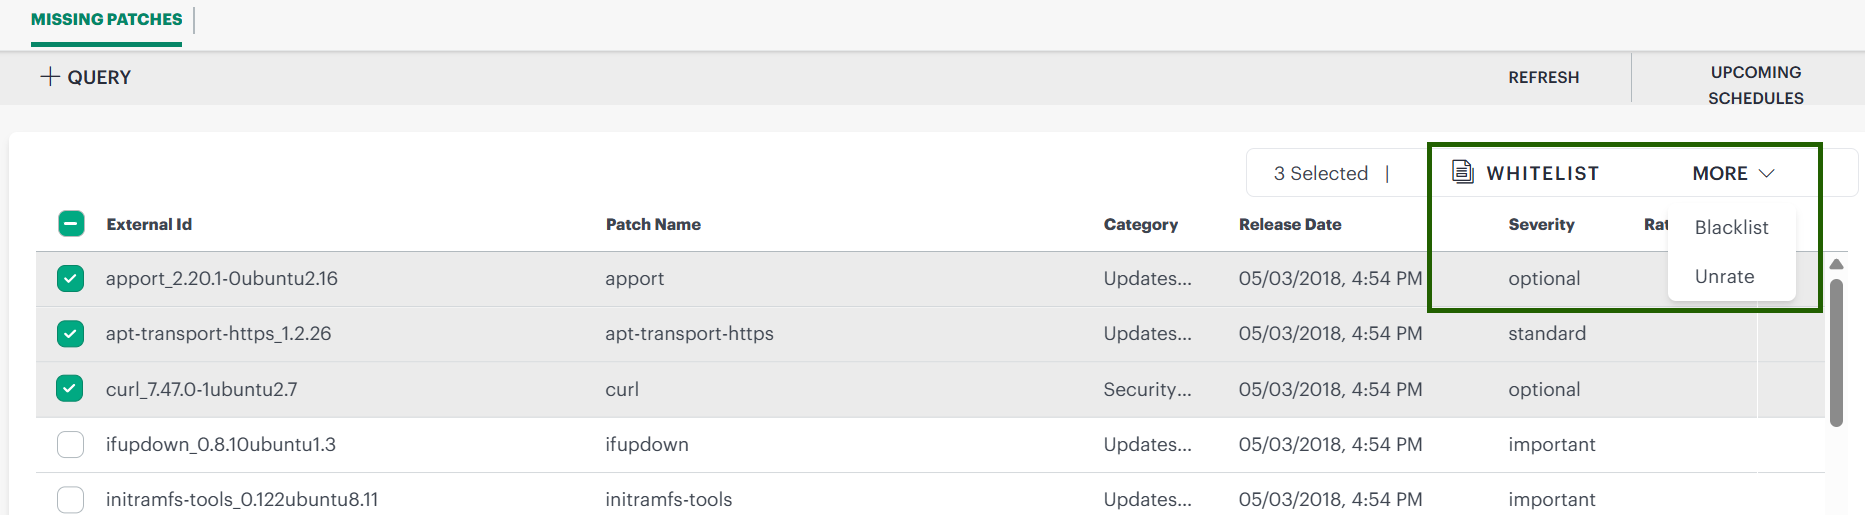Click external id ifupdown_0.8.10ubuntu1.3

[x=221, y=444]
